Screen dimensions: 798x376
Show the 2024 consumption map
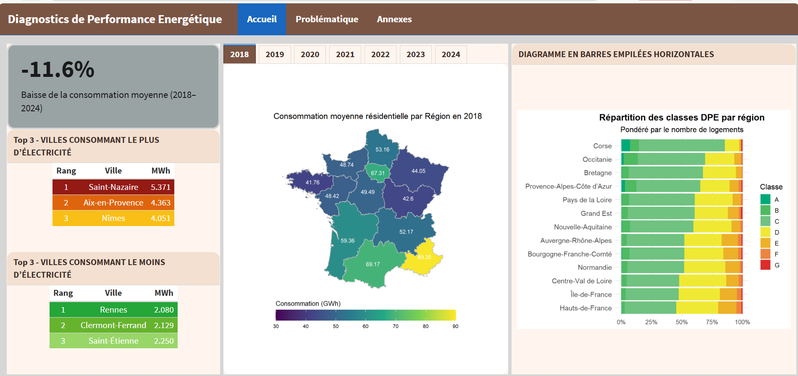[451, 54]
